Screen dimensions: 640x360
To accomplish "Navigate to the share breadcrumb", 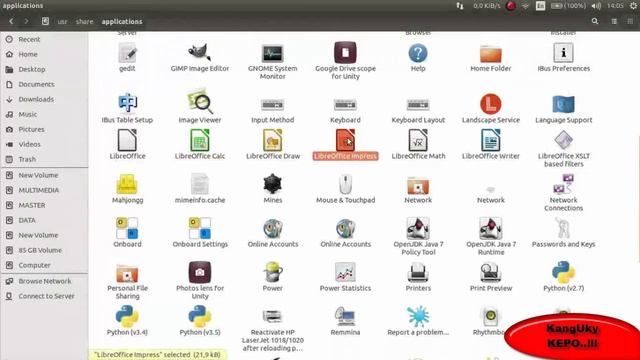I will click(84, 22).
